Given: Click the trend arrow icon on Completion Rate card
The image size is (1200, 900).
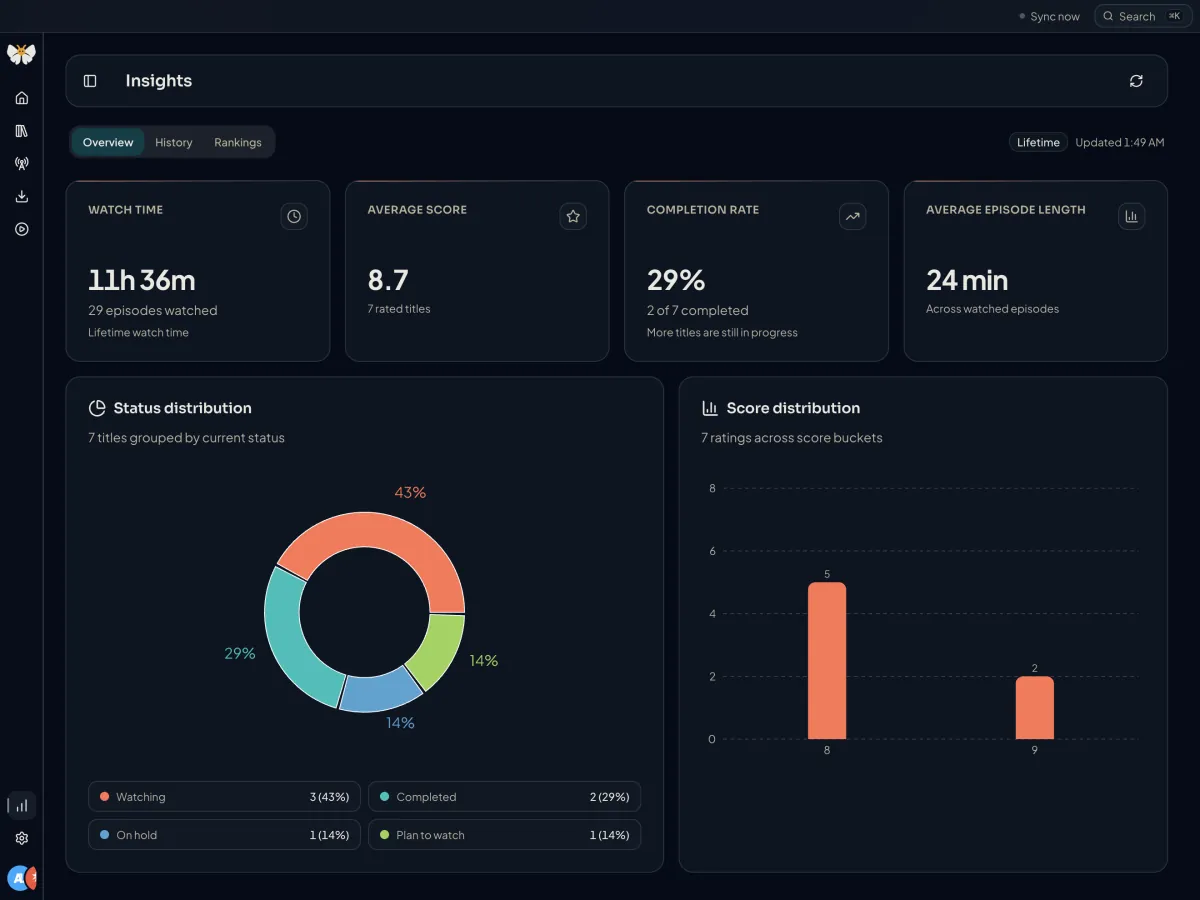Looking at the screenshot, I should coord(853,216).
